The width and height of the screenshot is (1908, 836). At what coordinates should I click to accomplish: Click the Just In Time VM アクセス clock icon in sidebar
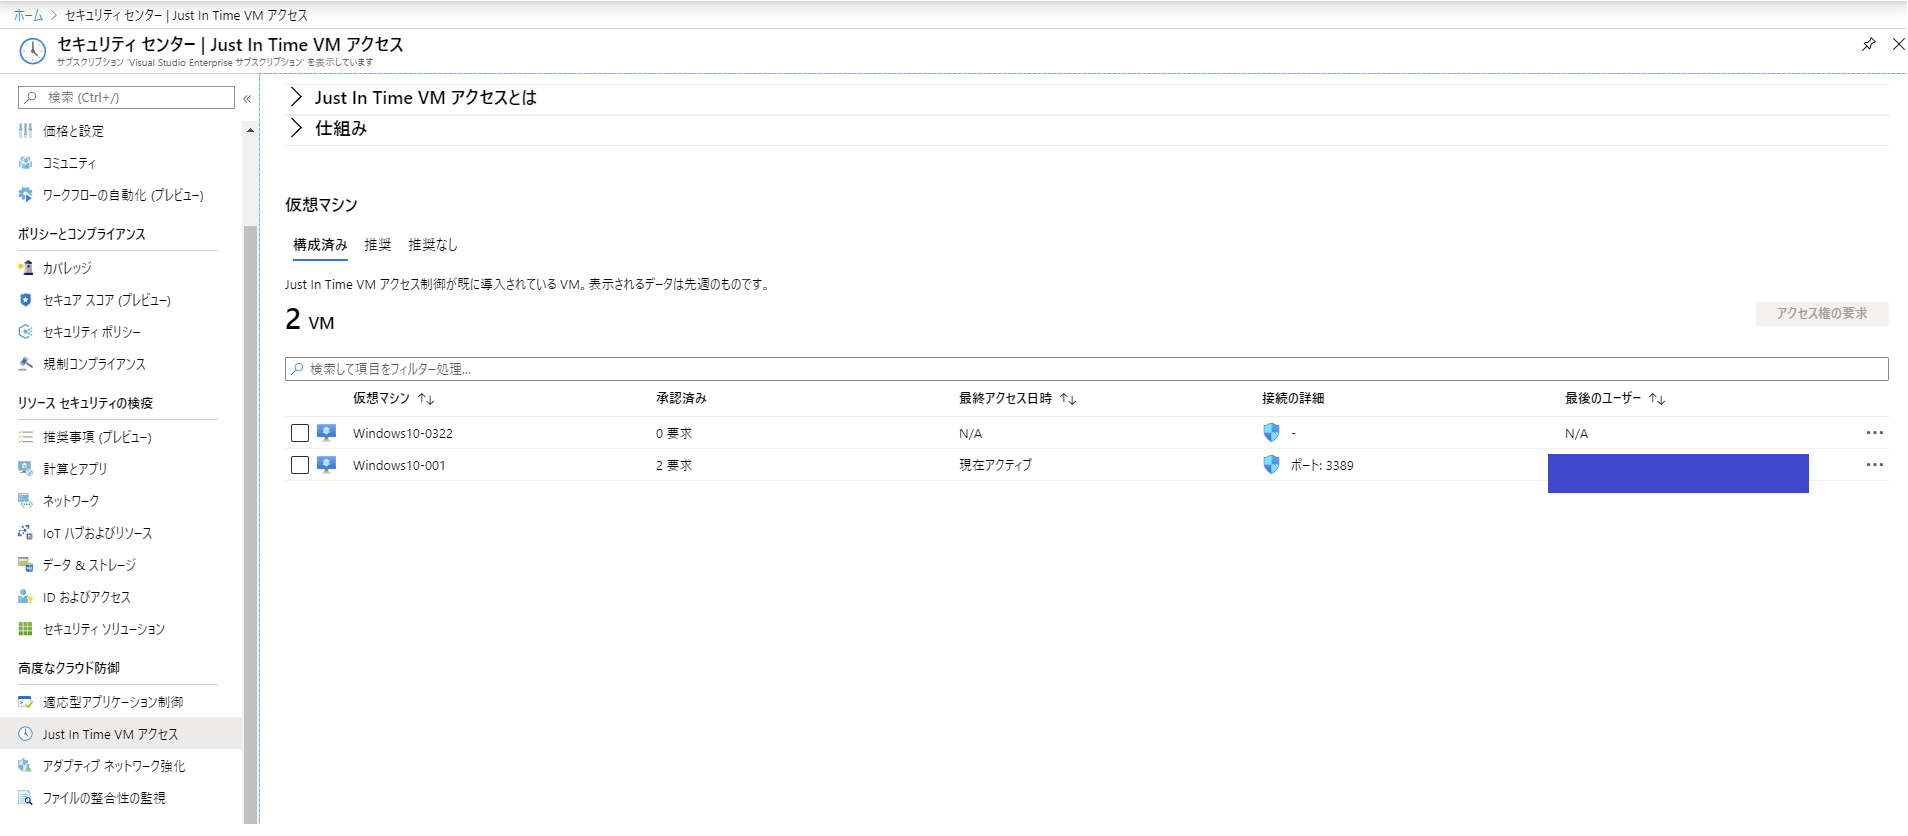(x=26, y=734)
